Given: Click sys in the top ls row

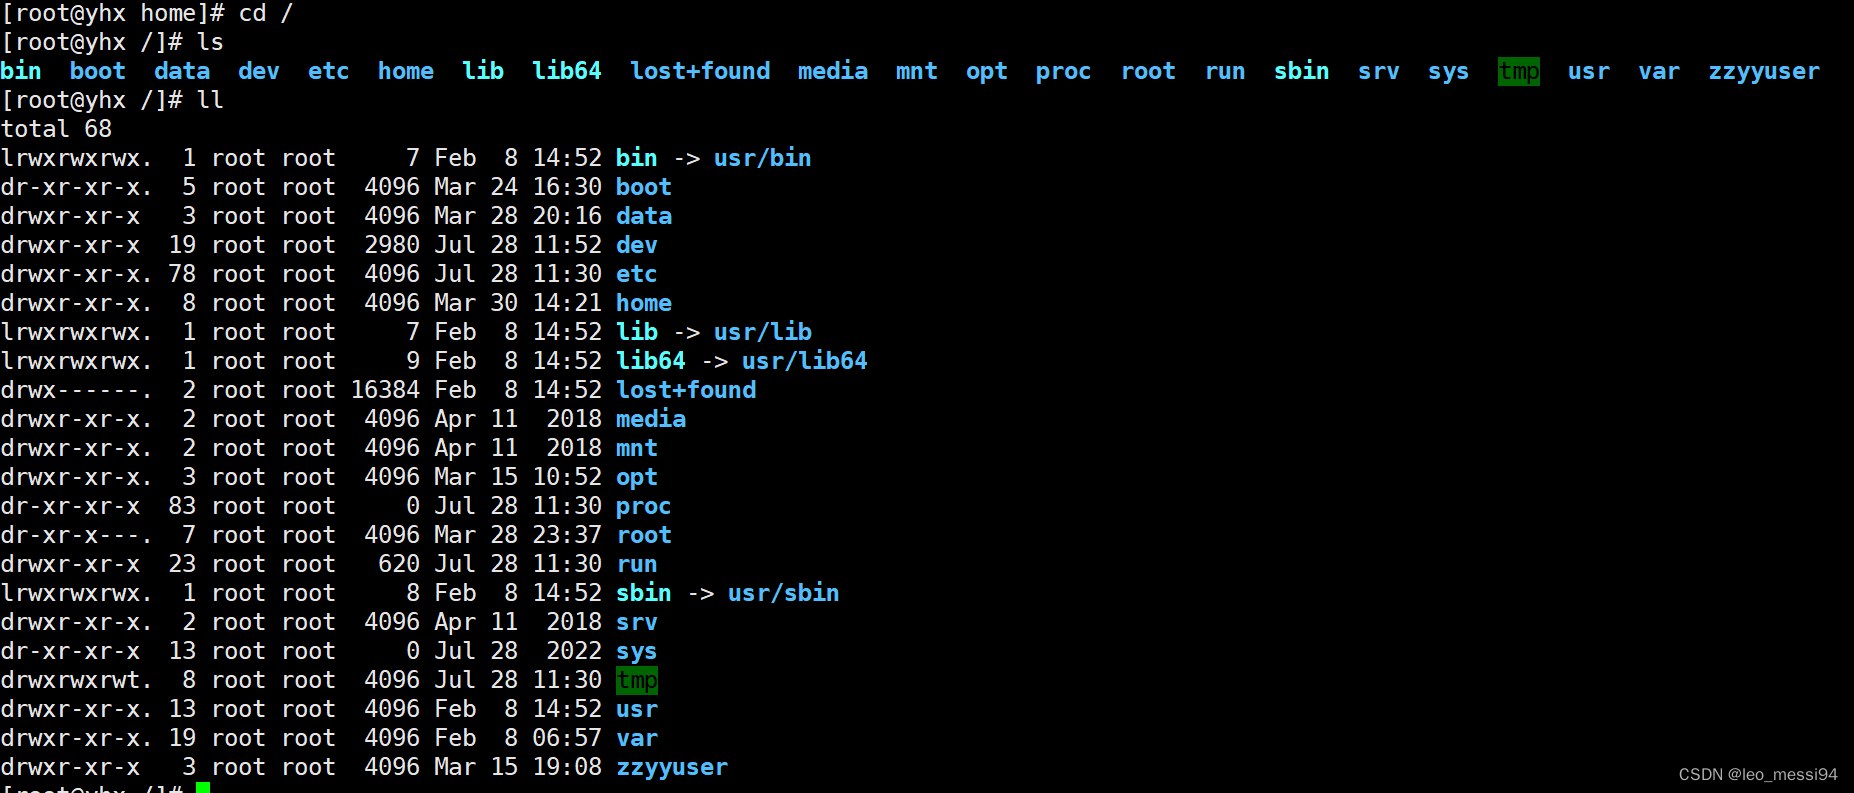Looking at the screenshot, I should [1448, 71].
